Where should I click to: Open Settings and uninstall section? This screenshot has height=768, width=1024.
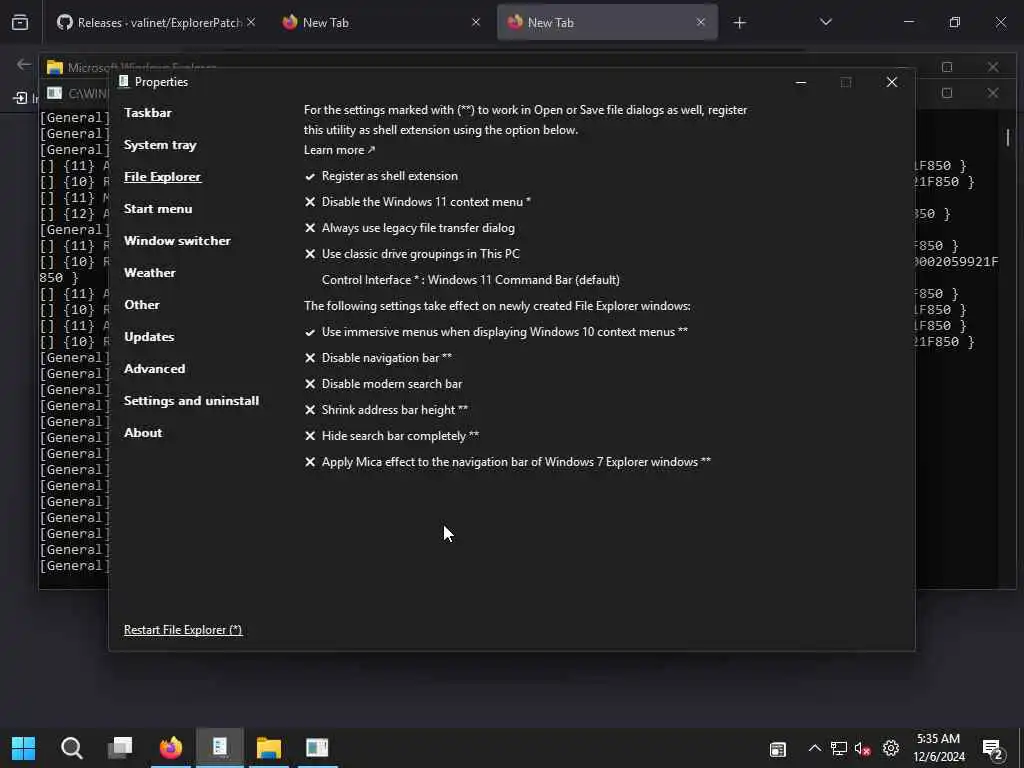pyautogui.click(x=191, y=401)
